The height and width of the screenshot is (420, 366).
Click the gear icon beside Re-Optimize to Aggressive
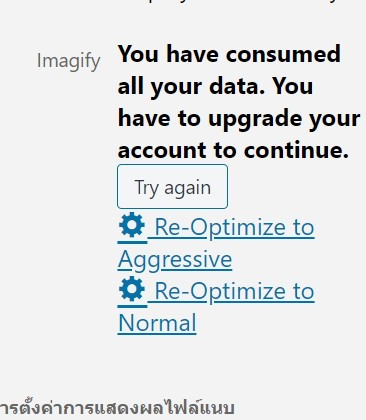132,225
